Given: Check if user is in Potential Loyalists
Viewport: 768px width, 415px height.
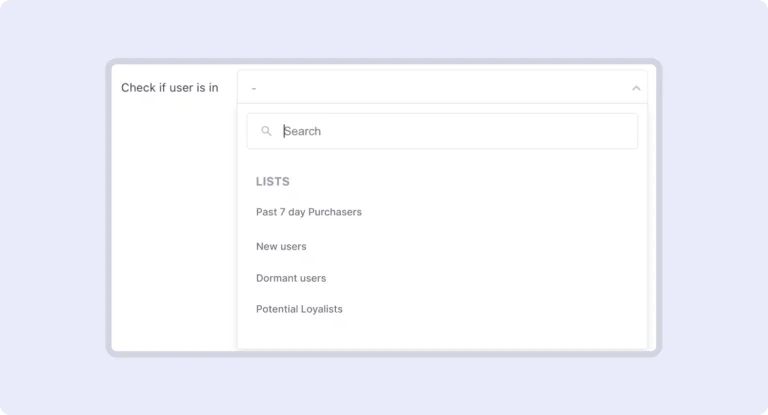Looking at the screenshot, I should coord(299,309).
